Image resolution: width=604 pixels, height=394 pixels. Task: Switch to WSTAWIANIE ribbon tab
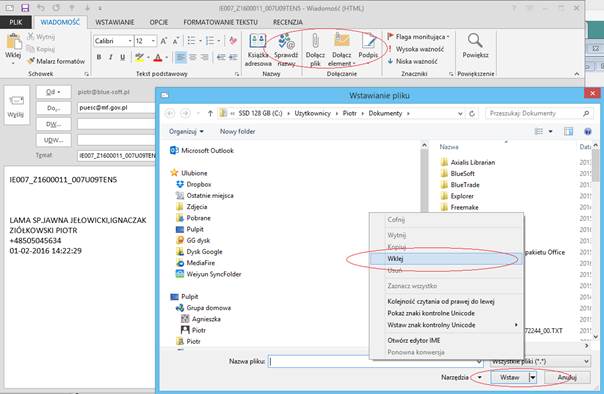115,22
